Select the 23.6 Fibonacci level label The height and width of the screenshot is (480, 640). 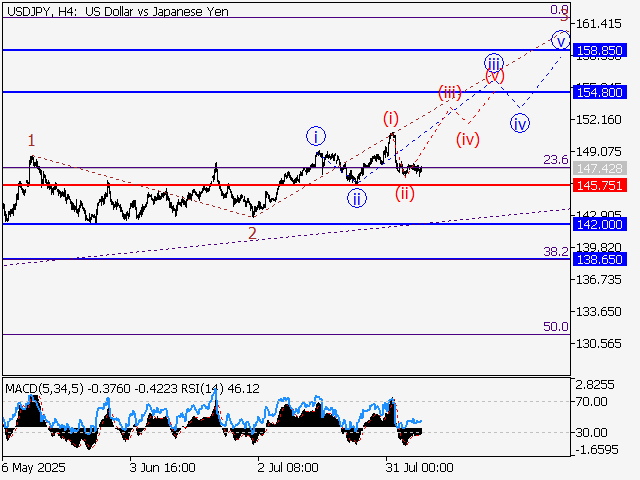[555, 159]
